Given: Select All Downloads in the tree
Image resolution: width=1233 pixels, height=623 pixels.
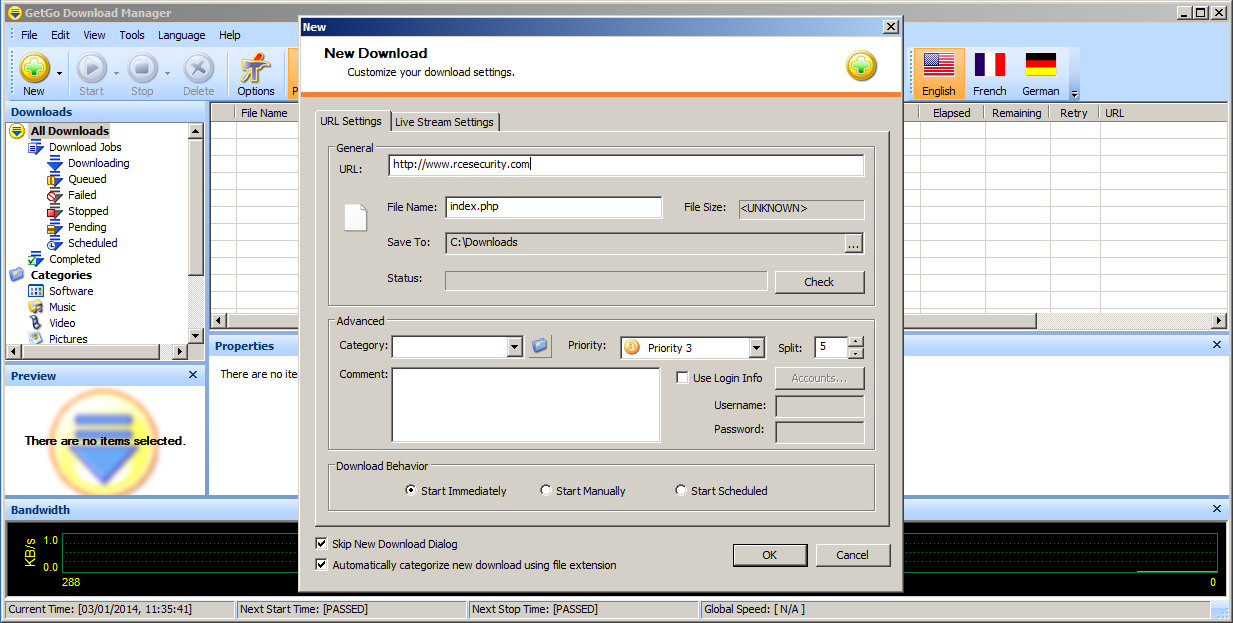Looking at the screenshot, I should tap(70, 131).
